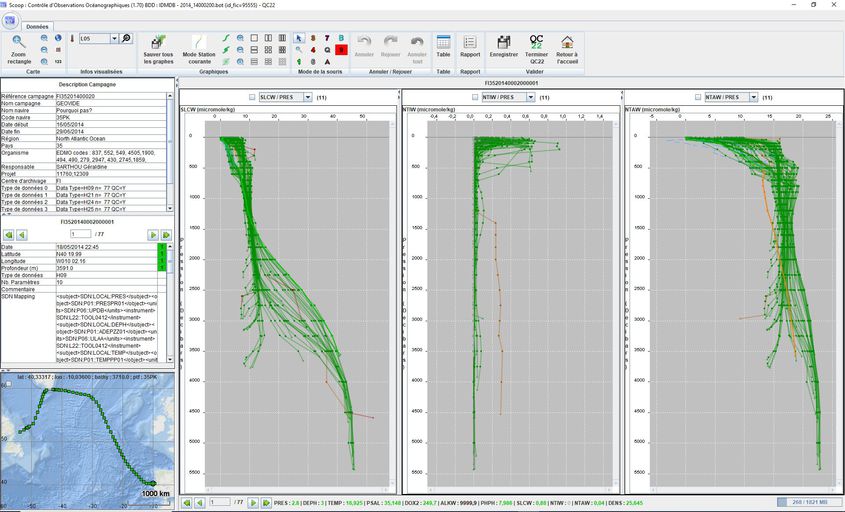Open the Rapport report

coord(470,46)
